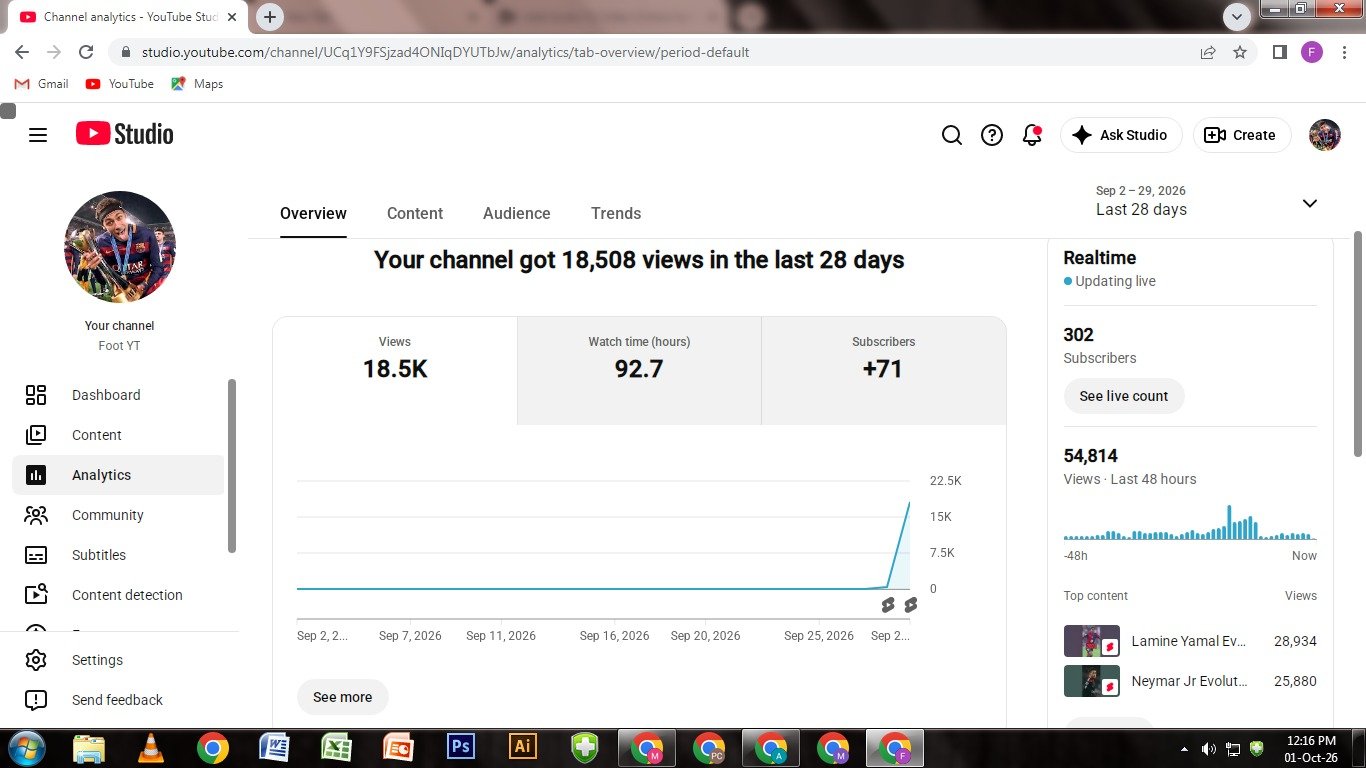Open the notifications bell

pyautogui.click(x=1032, y=135)
